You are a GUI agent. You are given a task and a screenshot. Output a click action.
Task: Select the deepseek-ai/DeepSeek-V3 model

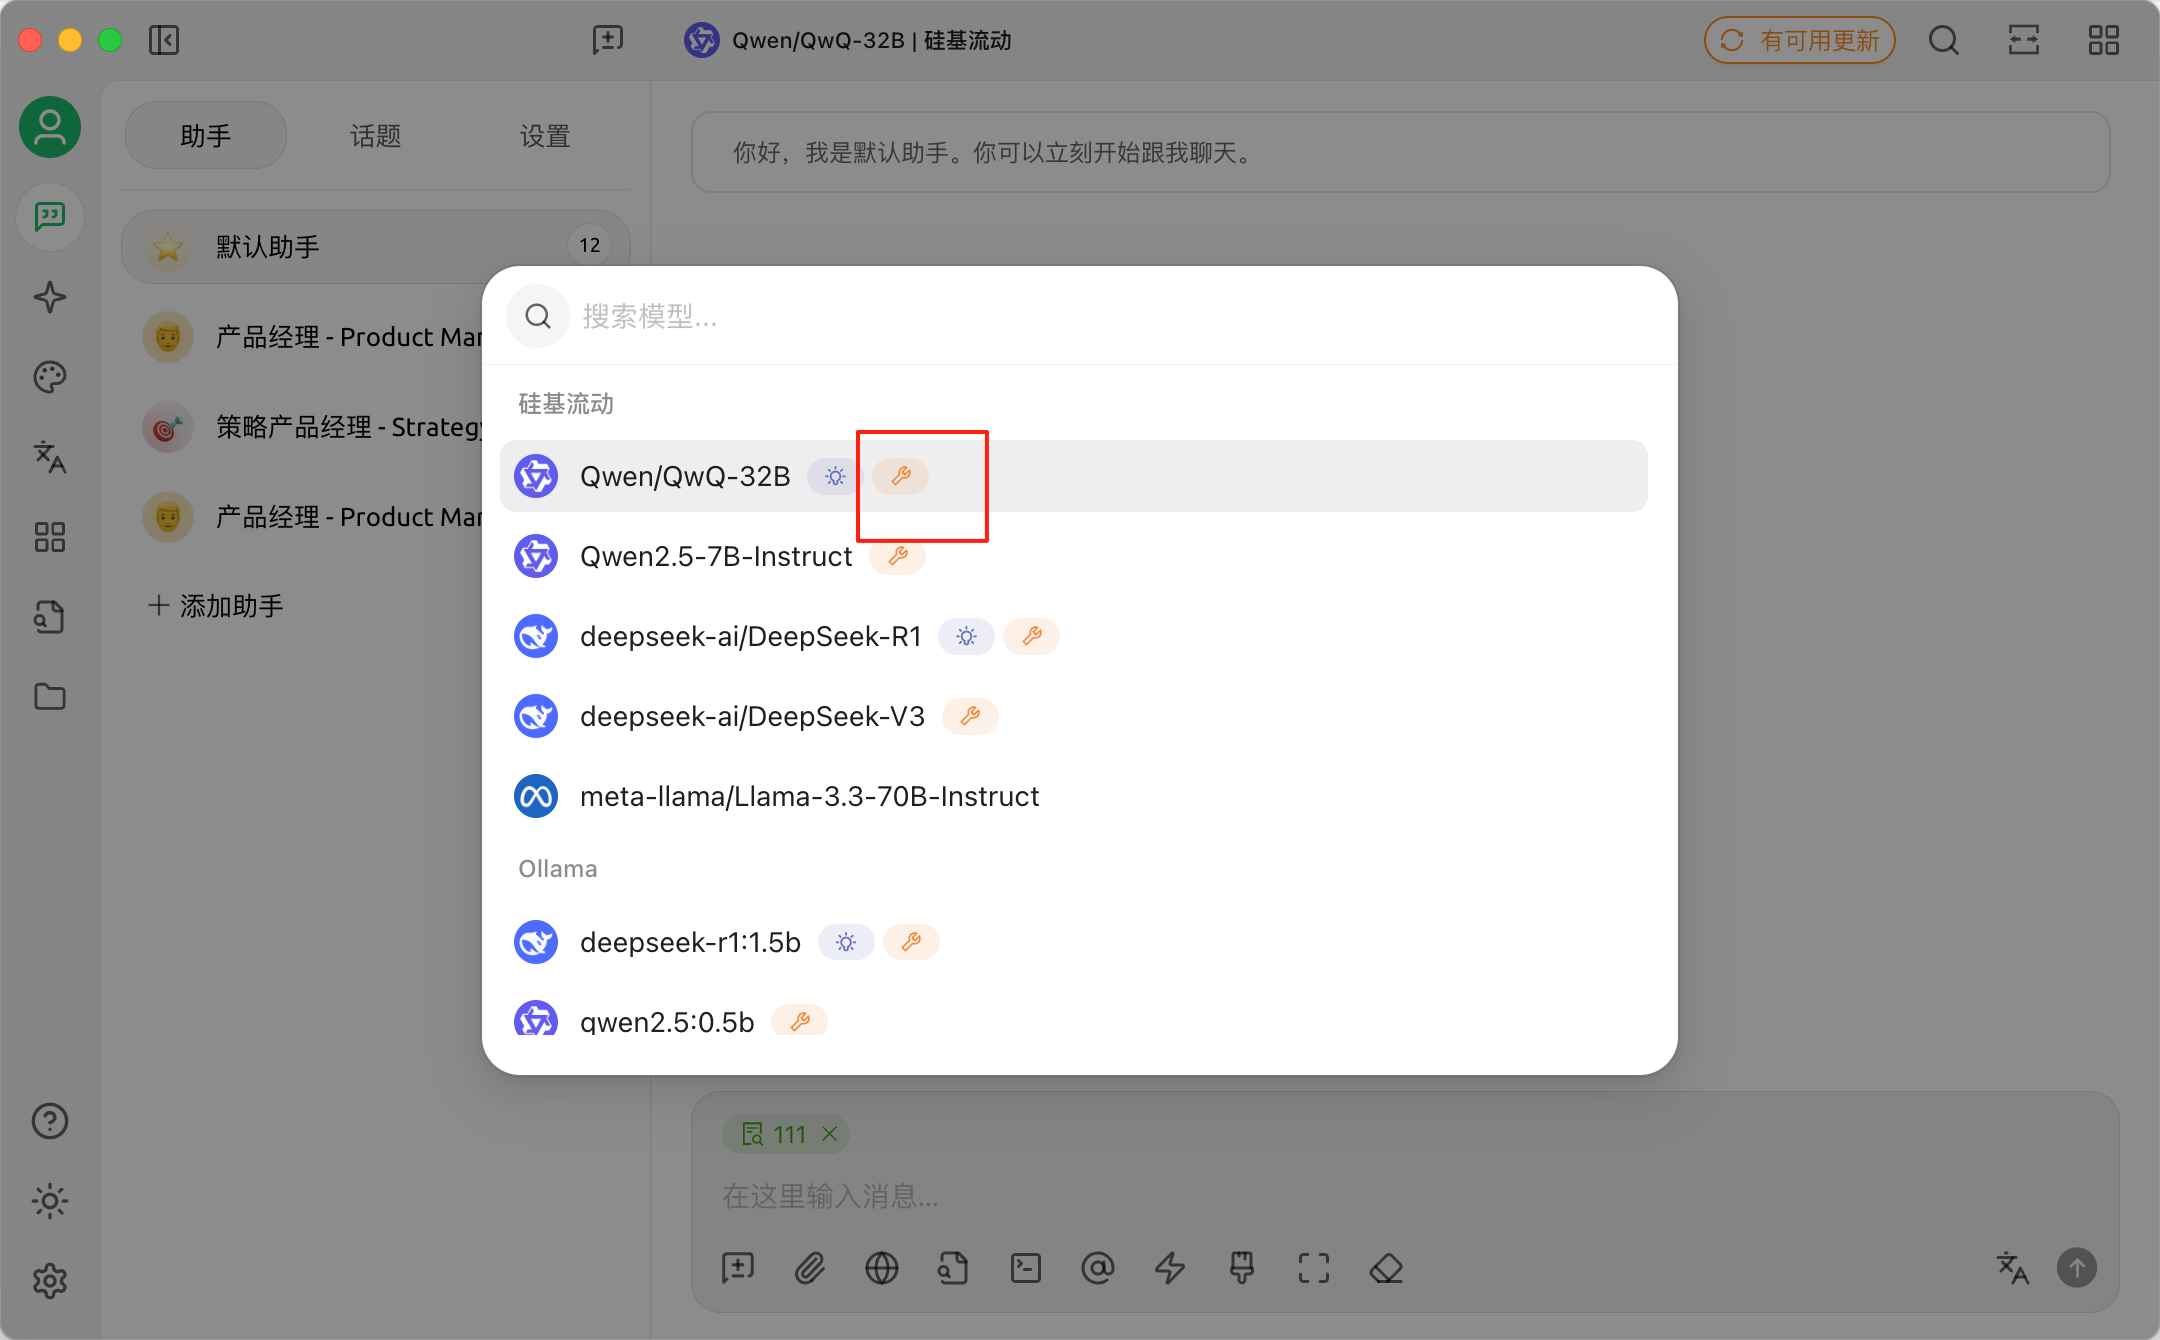1074,716
